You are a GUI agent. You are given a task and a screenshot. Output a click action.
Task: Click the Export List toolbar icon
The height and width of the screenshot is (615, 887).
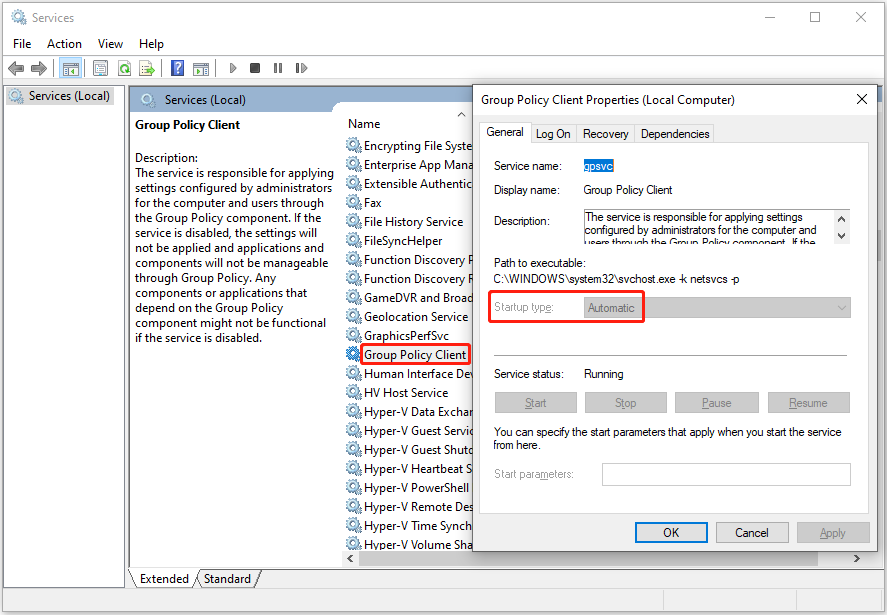click(x=147, y=68)
